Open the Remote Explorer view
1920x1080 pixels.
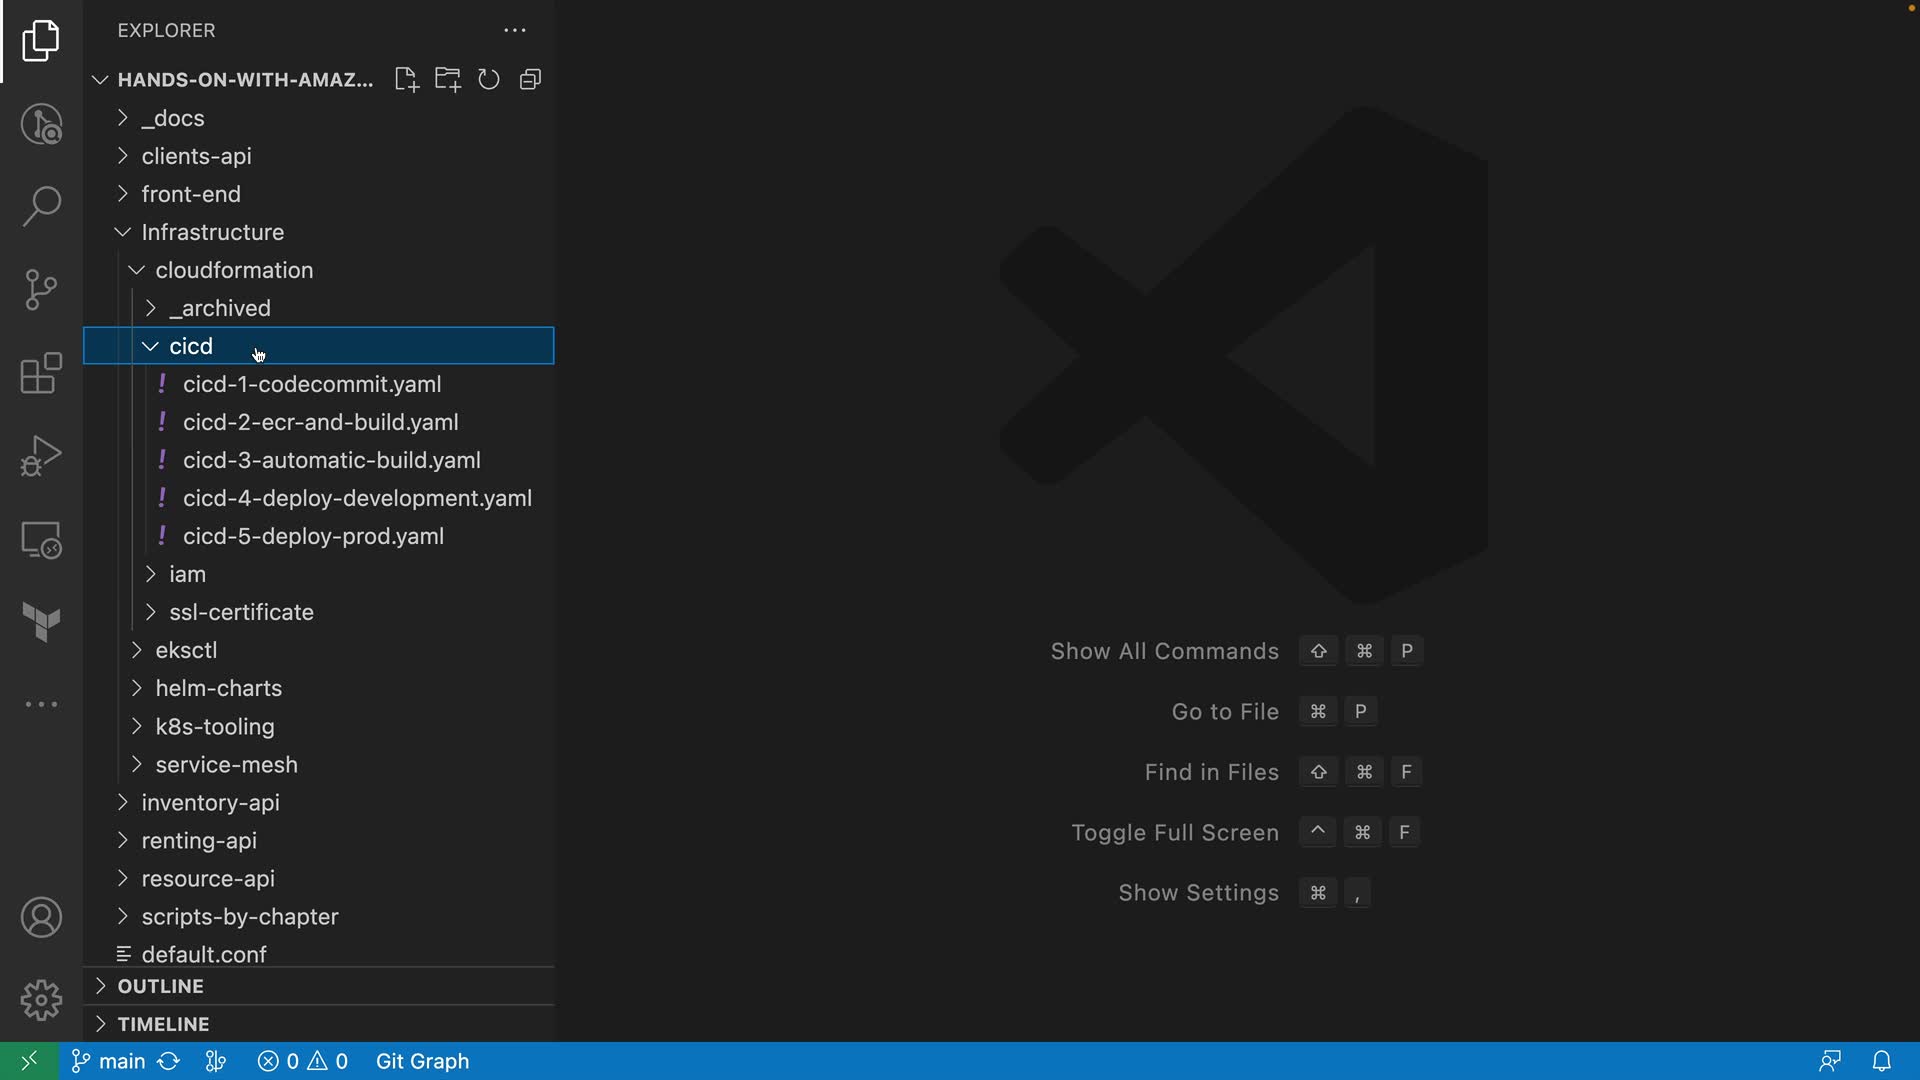coord(41,540)
